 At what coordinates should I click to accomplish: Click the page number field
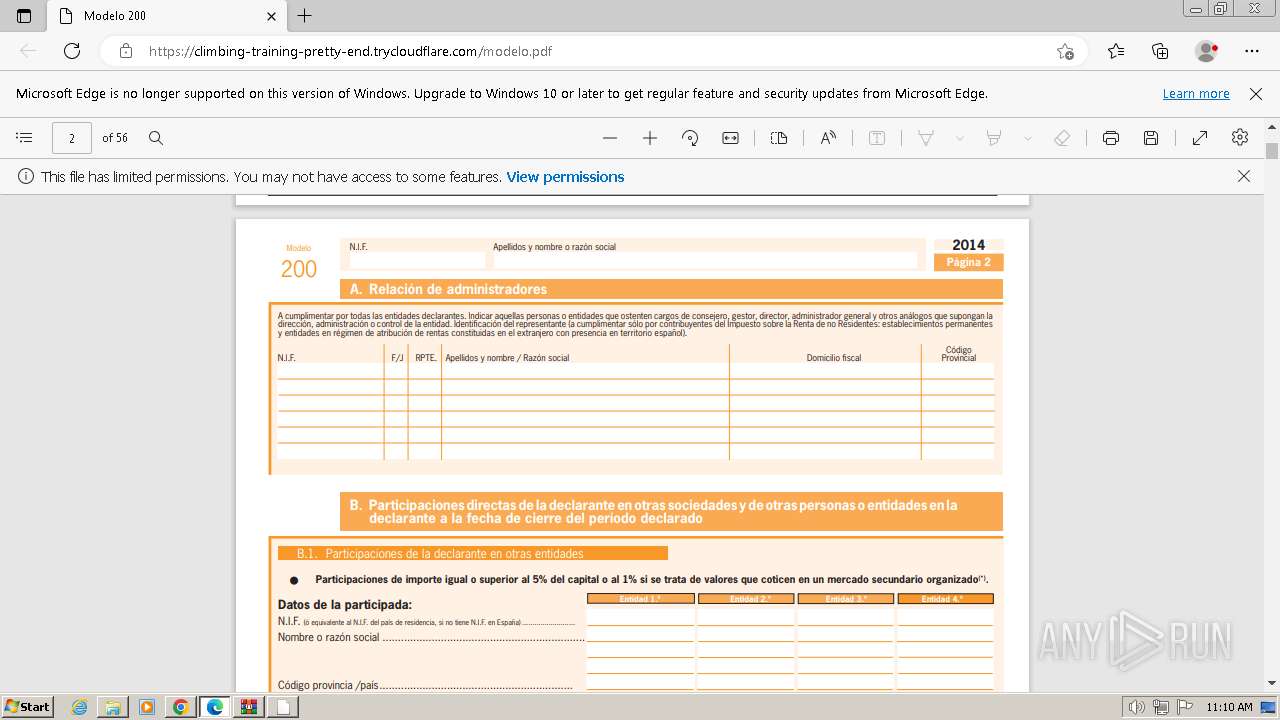click(72, 138)
